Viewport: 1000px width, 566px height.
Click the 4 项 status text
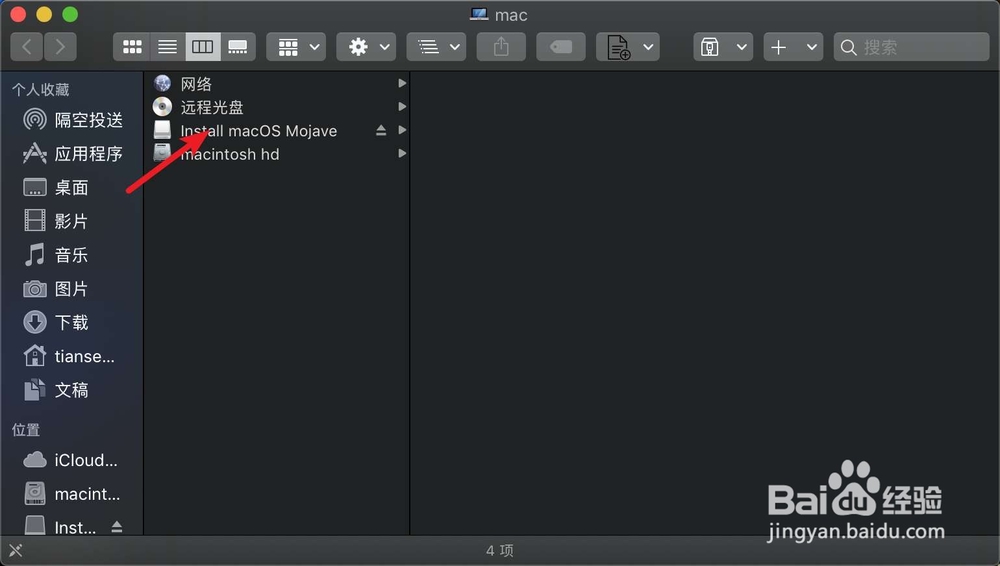click(x=500, y=550)
